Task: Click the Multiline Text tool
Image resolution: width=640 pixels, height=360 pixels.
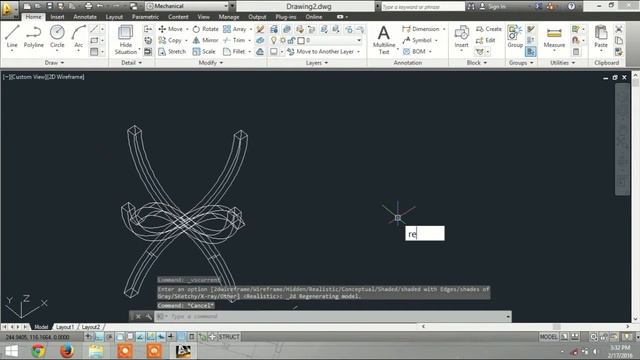Action: coord(384,40)
